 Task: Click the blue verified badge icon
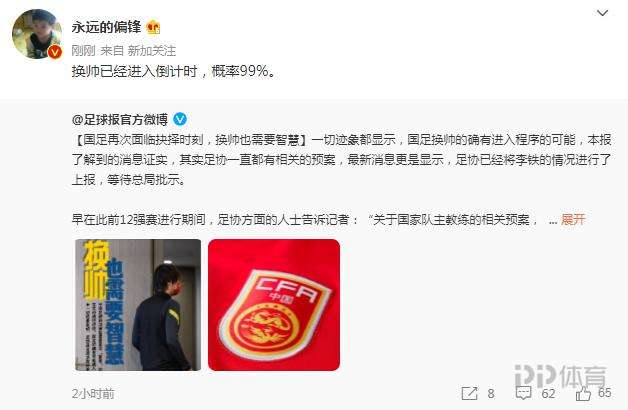180,119
